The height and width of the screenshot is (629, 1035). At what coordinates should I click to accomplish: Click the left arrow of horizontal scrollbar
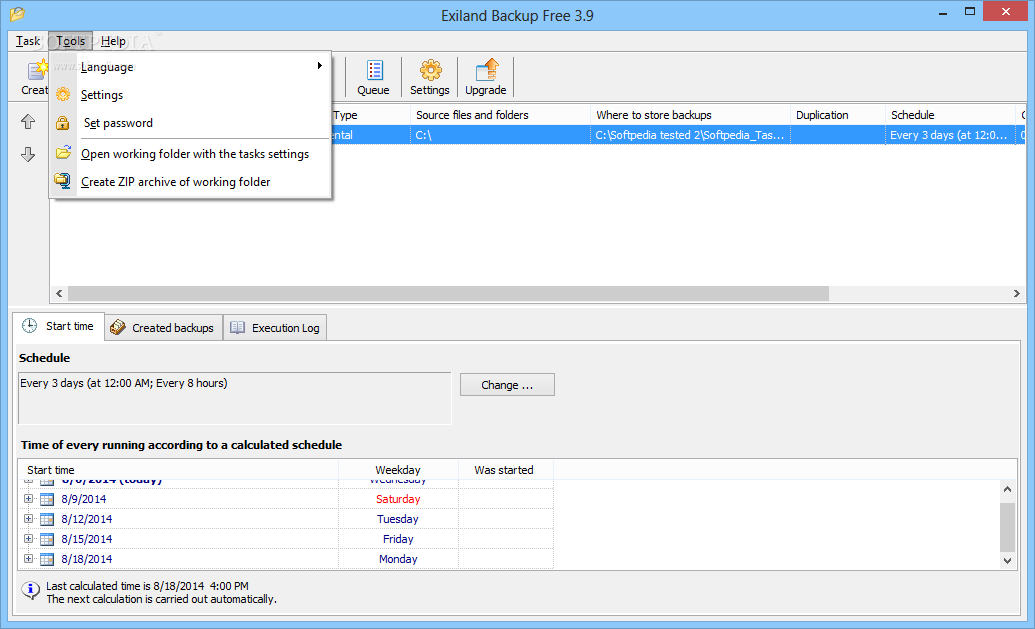click(59, 293)
